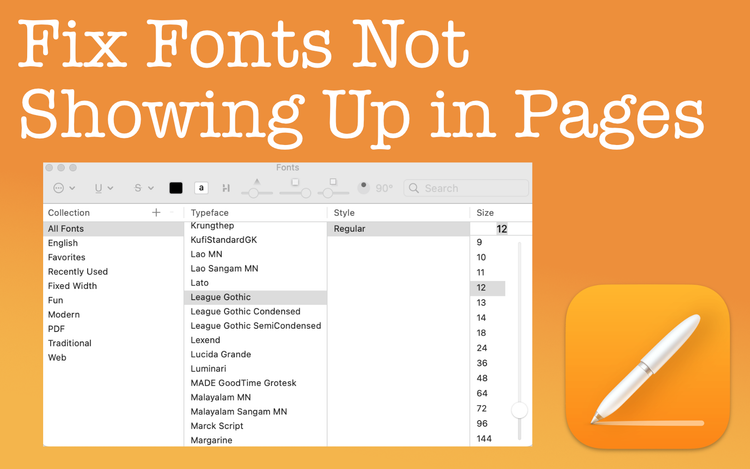
Task: Select the Fixed Width collection
Action: click(113, 286)
